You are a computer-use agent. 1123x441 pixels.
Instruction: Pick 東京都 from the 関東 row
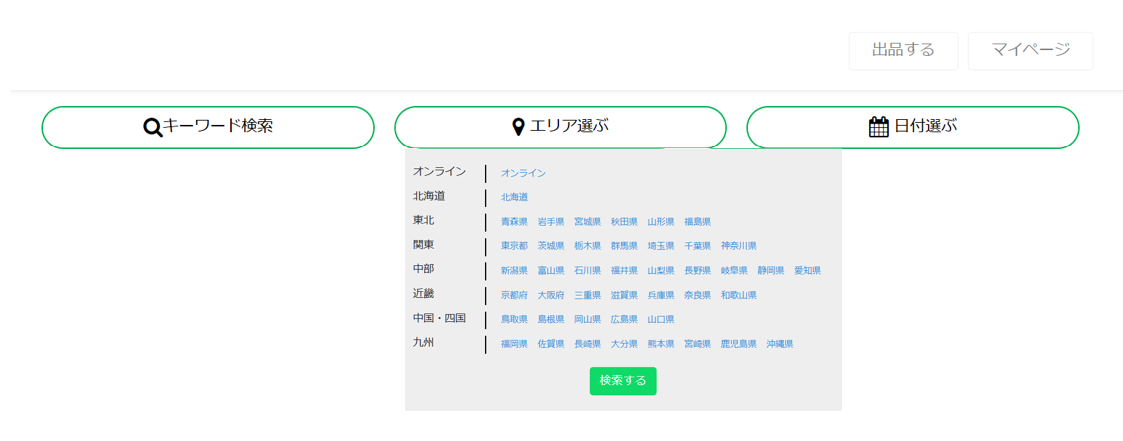tap(514, 246)
